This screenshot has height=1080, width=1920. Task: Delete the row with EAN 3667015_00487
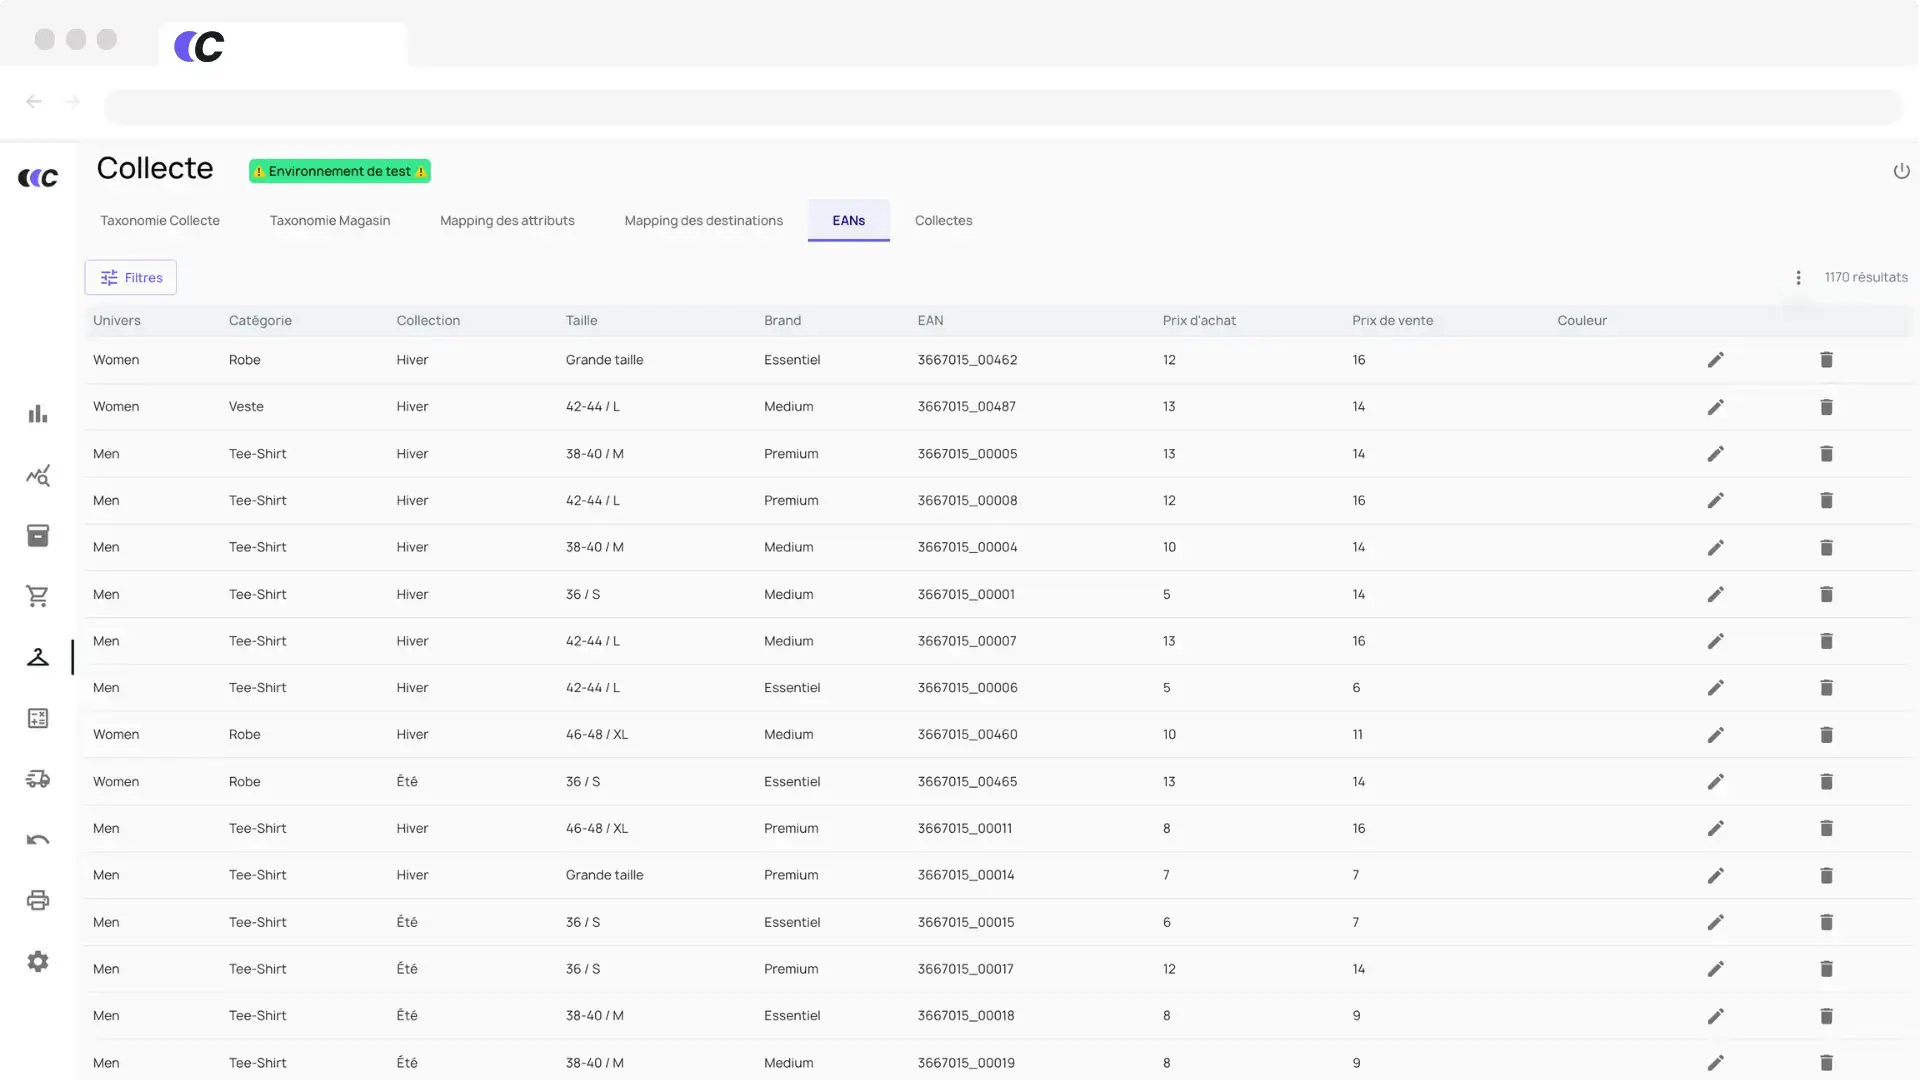pyautogui.click(x=1826, y=407)
